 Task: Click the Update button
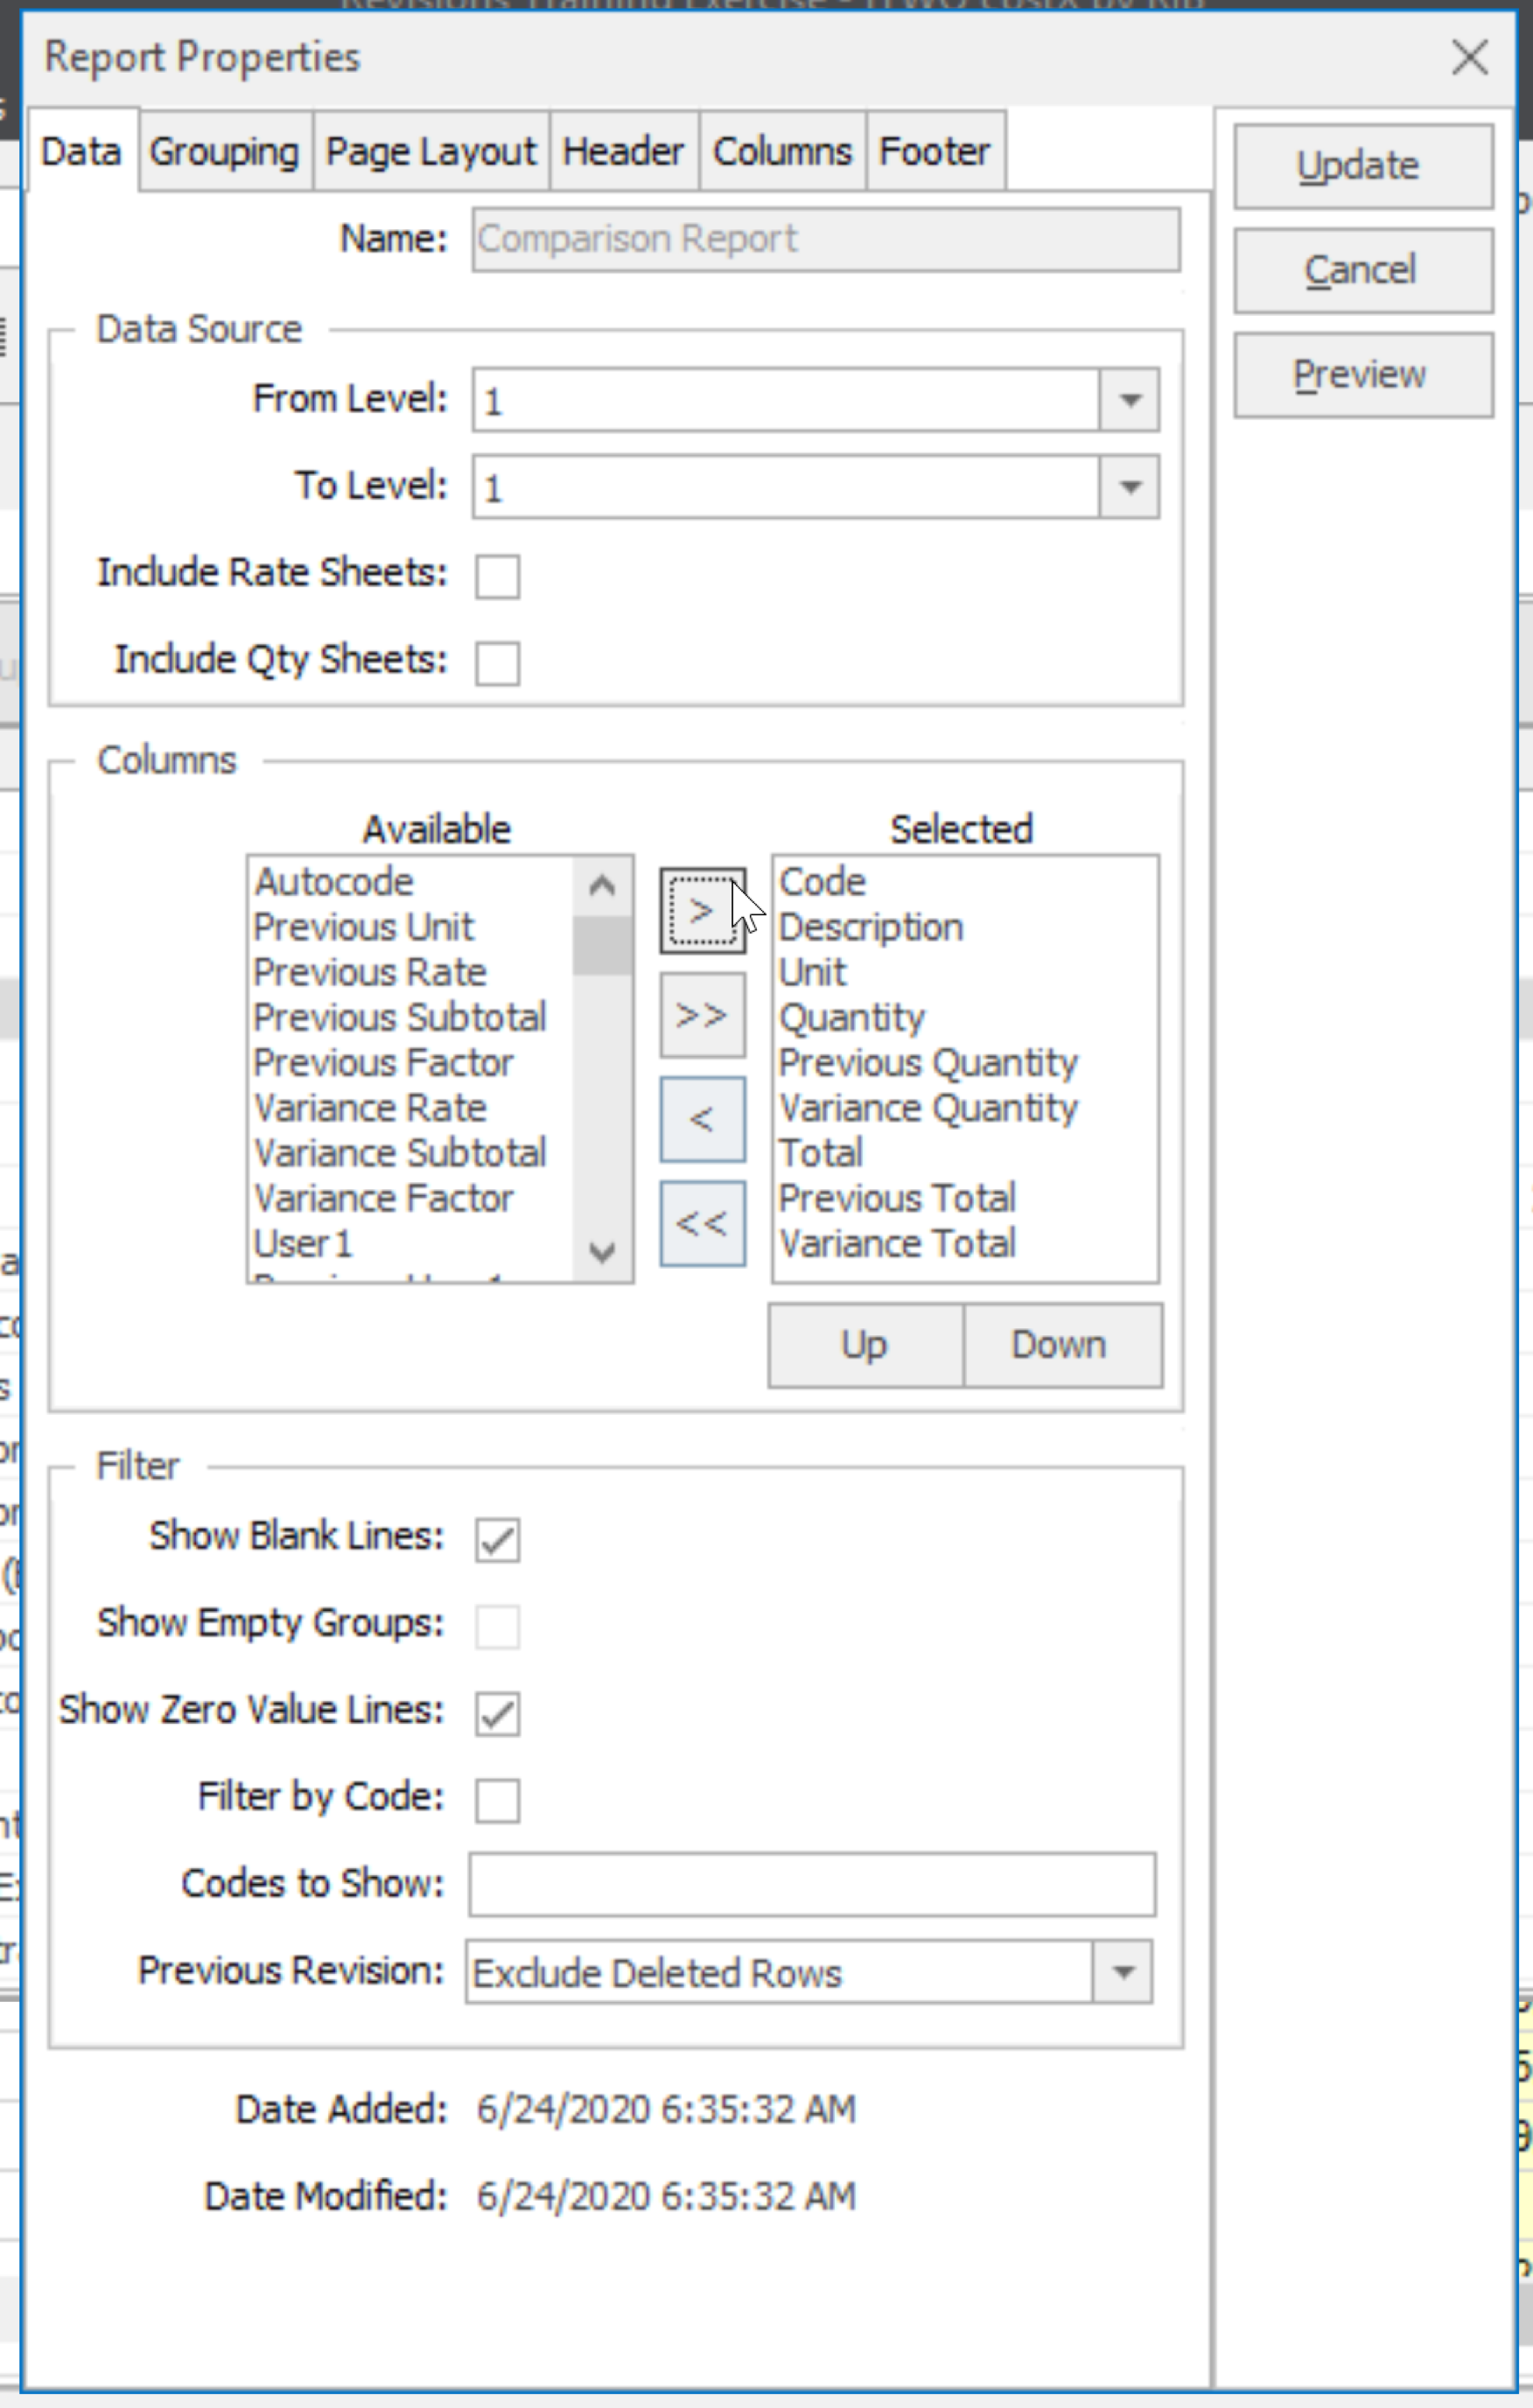click(x=1363, y=166)
